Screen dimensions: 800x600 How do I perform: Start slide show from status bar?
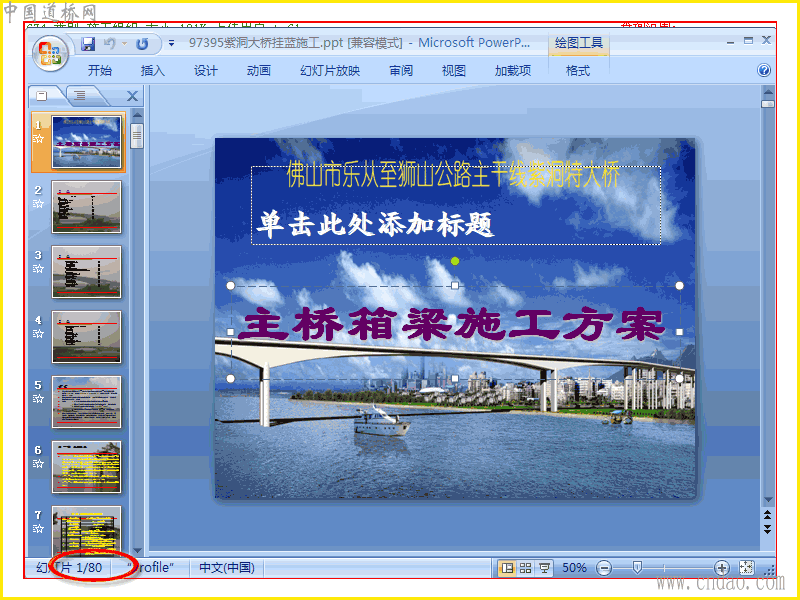click(x=544, y=568)
